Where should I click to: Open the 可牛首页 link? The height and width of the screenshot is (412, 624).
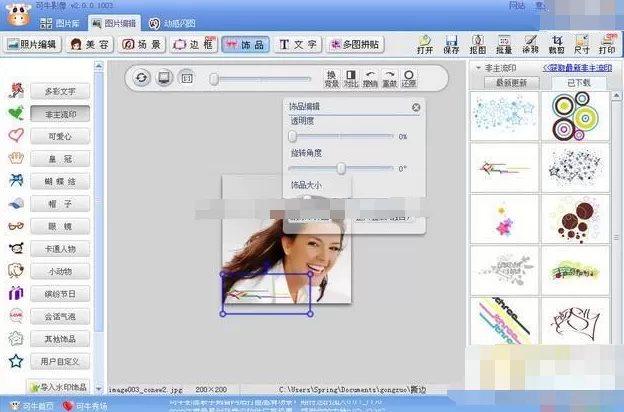click(32, 406)
